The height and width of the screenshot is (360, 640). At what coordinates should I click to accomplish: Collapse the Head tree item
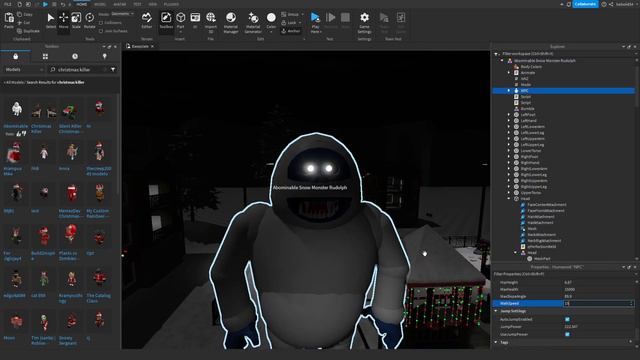click(x=509, y=199)
